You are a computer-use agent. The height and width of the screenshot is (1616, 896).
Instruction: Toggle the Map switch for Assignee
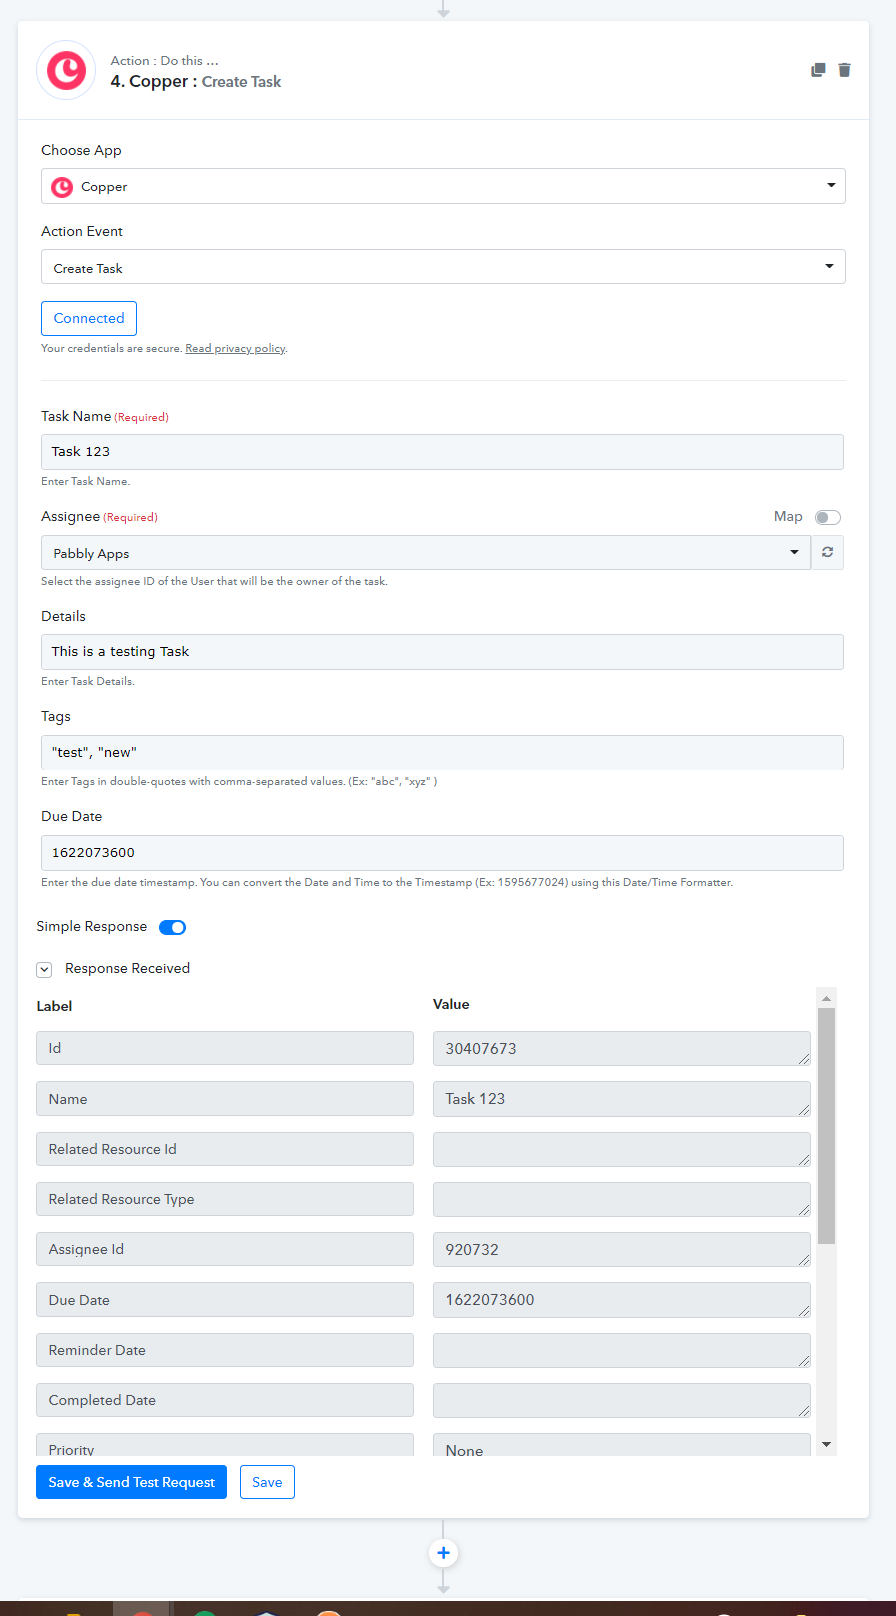tap(827, 517)
